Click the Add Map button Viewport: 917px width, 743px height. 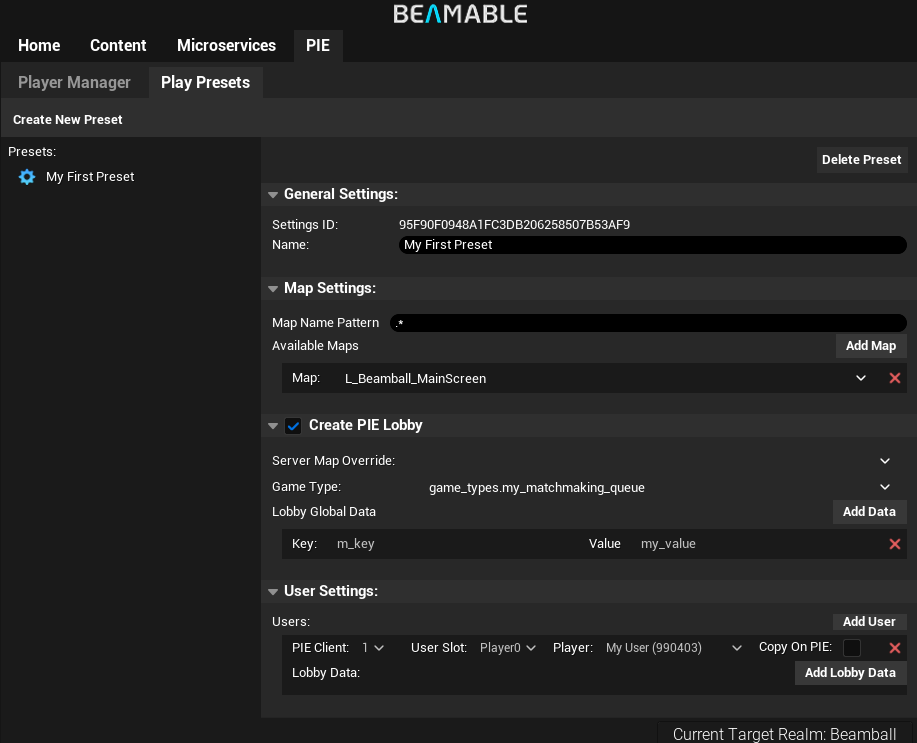coord(870,346)
